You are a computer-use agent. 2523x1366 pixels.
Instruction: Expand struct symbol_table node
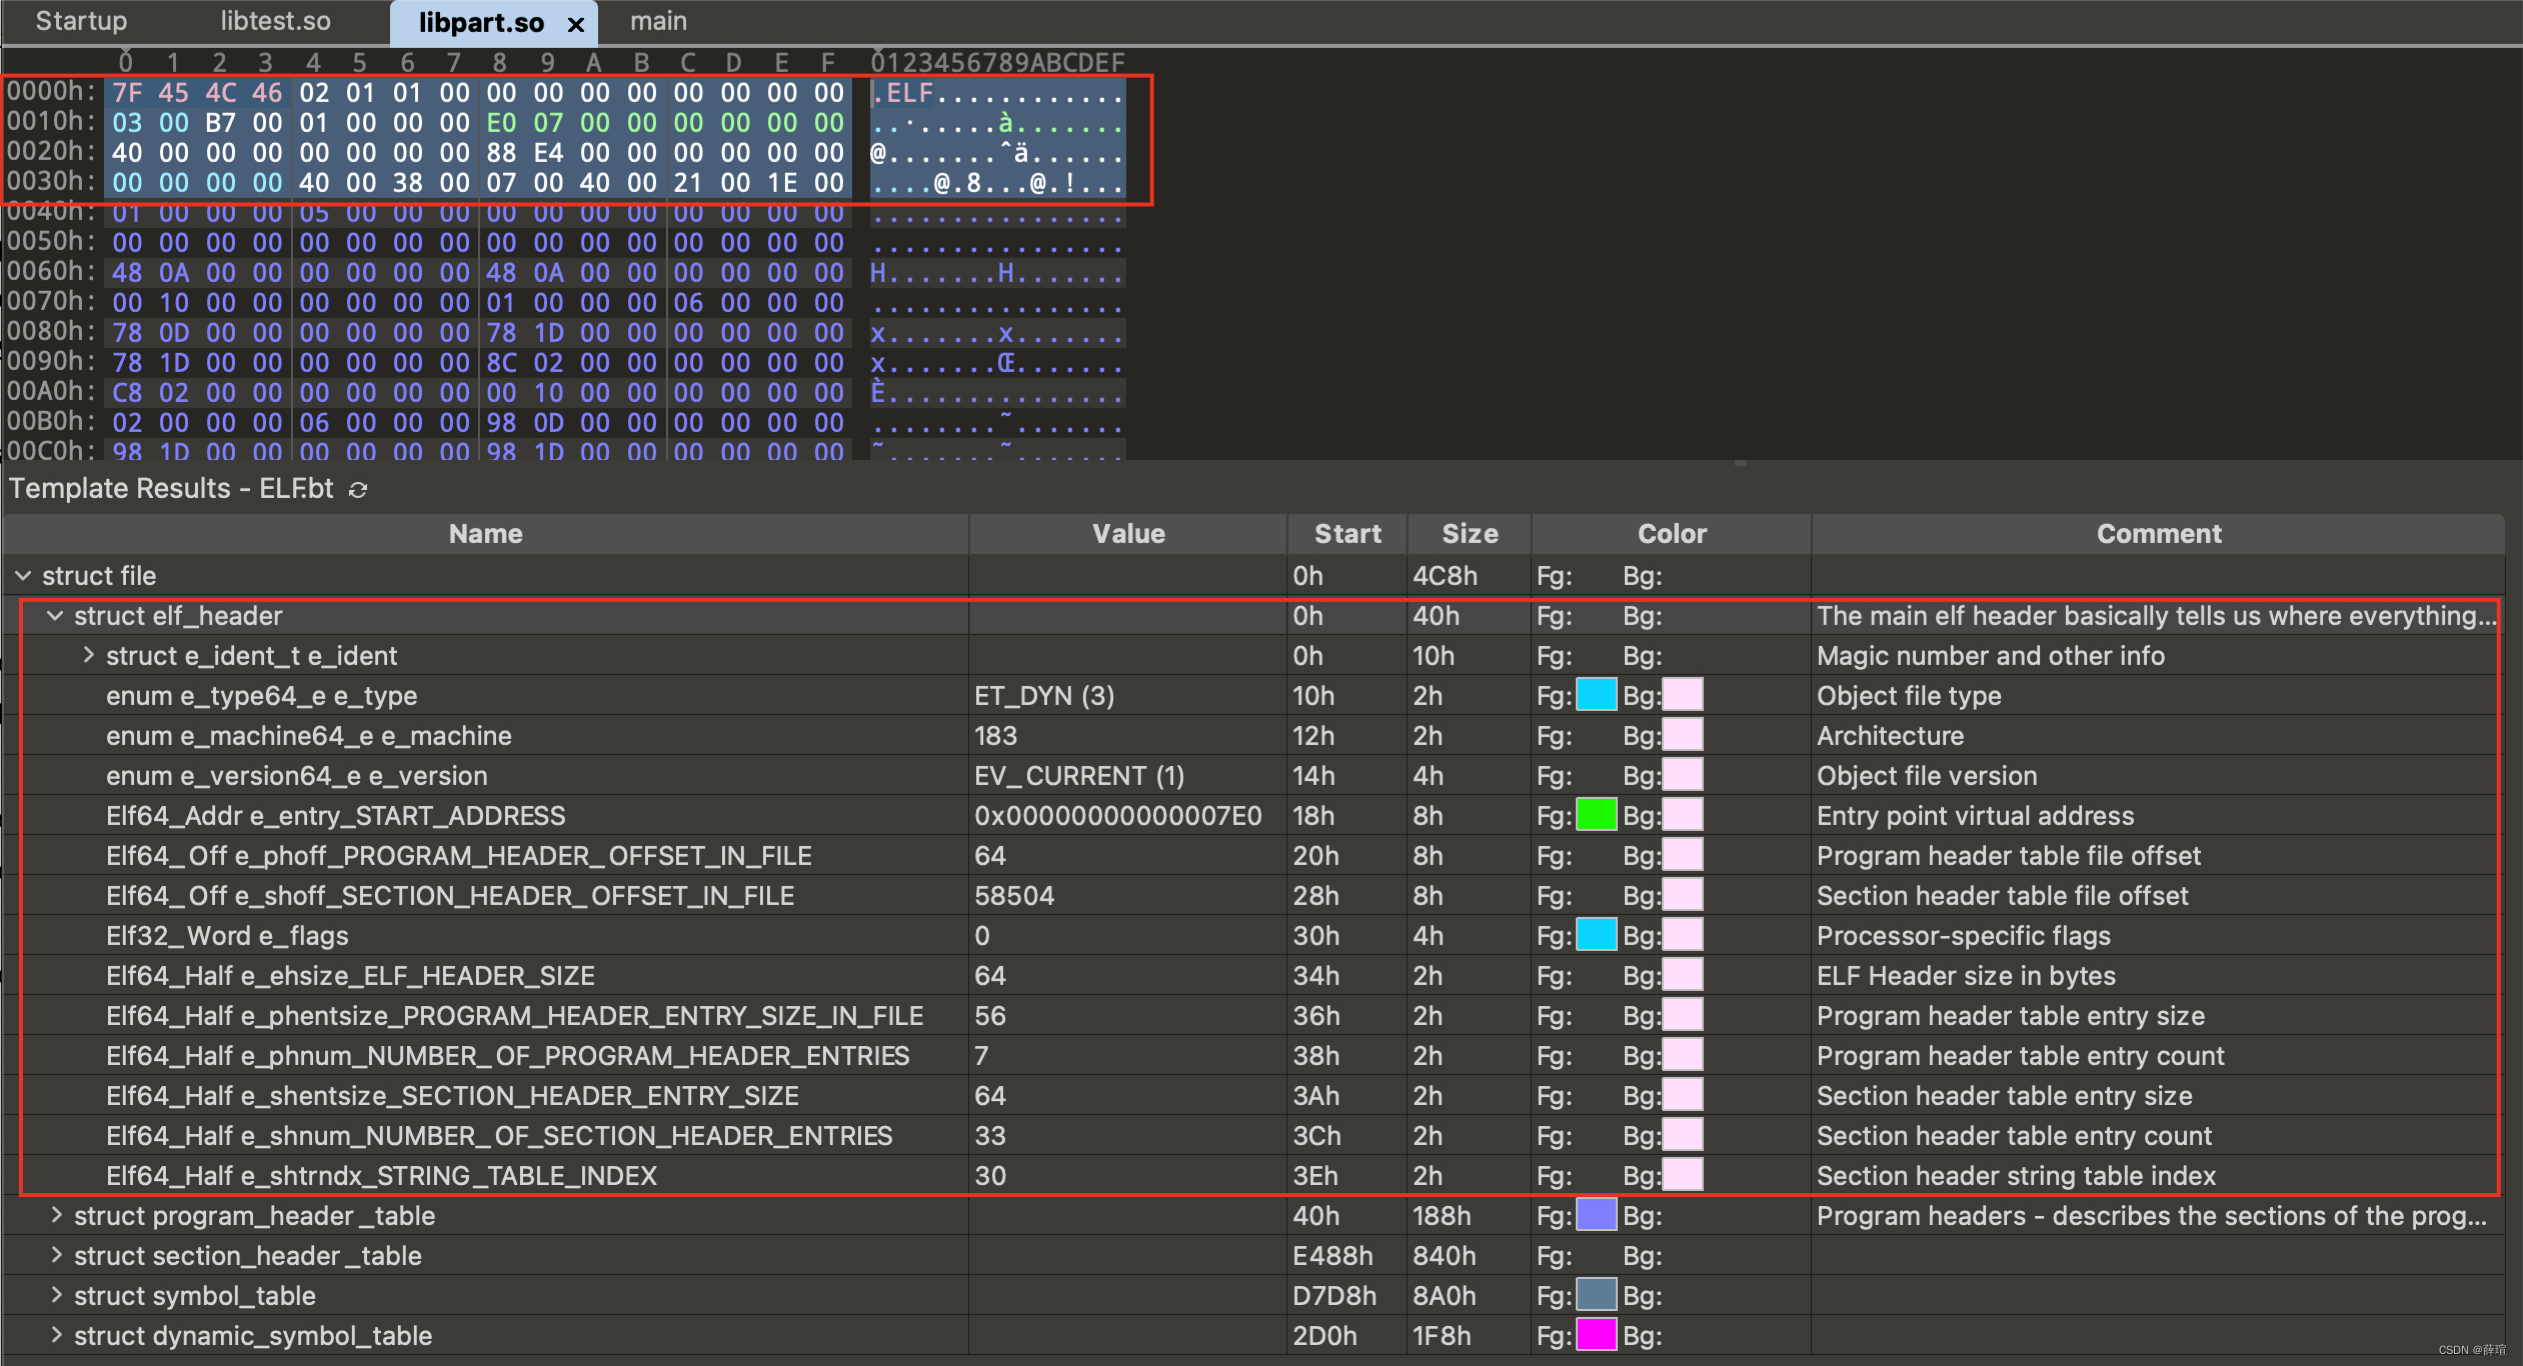pos(56,1295)
